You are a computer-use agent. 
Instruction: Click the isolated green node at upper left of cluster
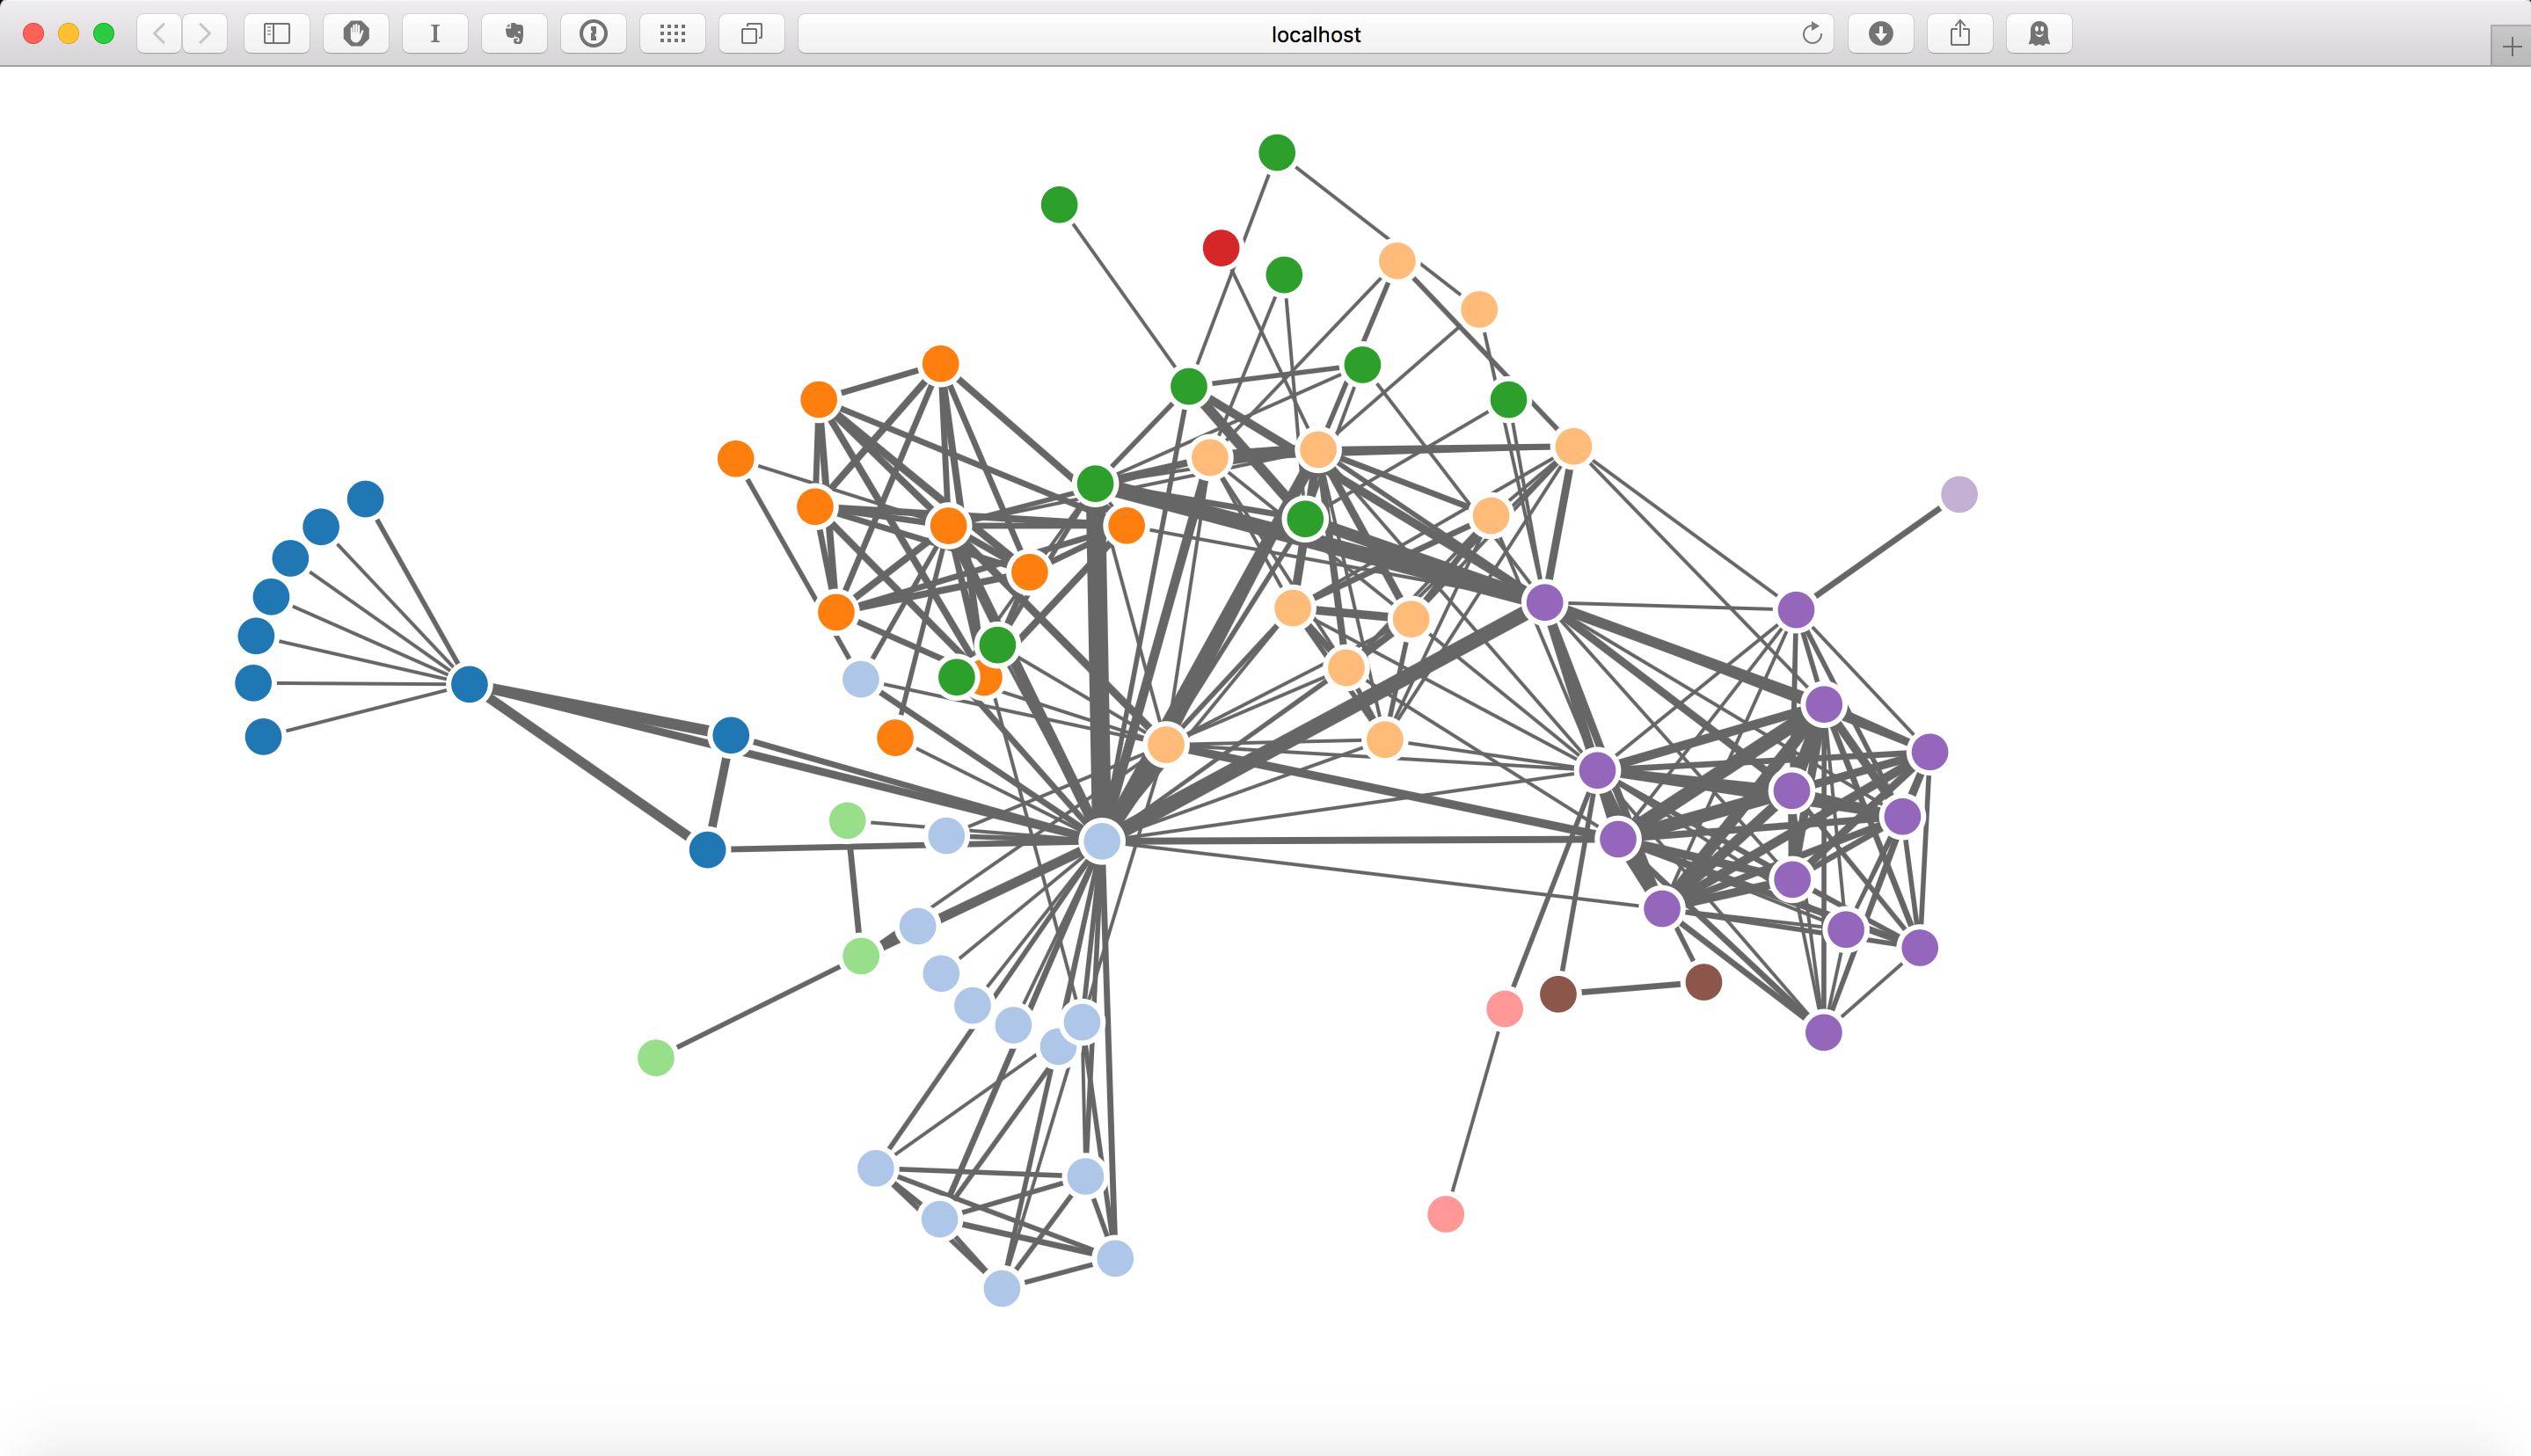click(x=1059, y=204)
